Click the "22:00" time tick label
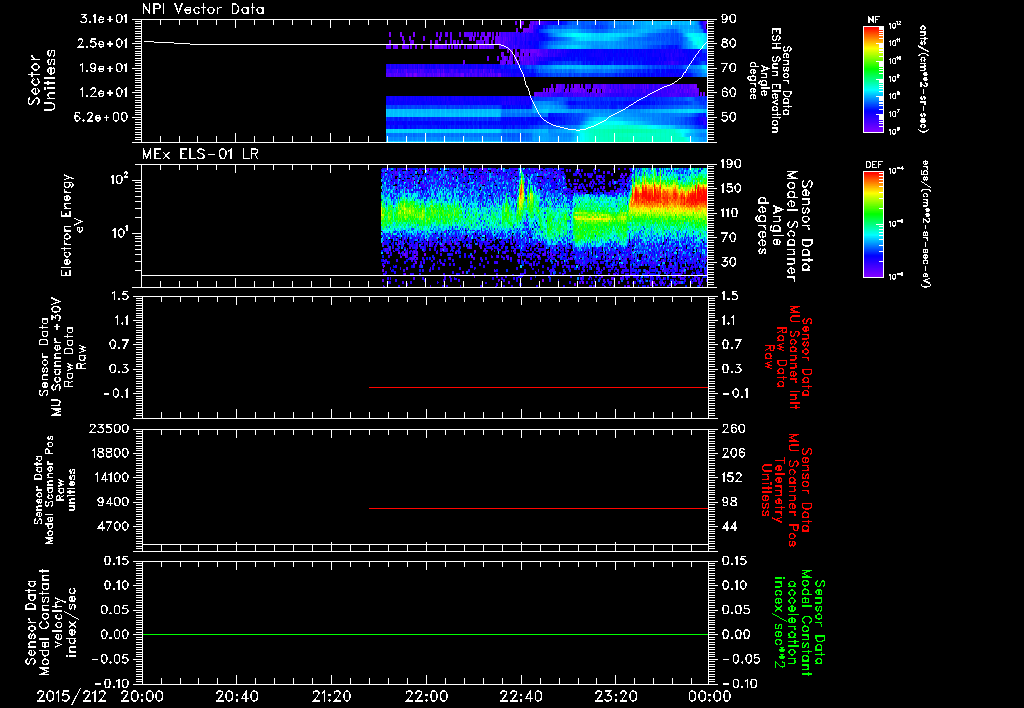 (x=426, y=696)
